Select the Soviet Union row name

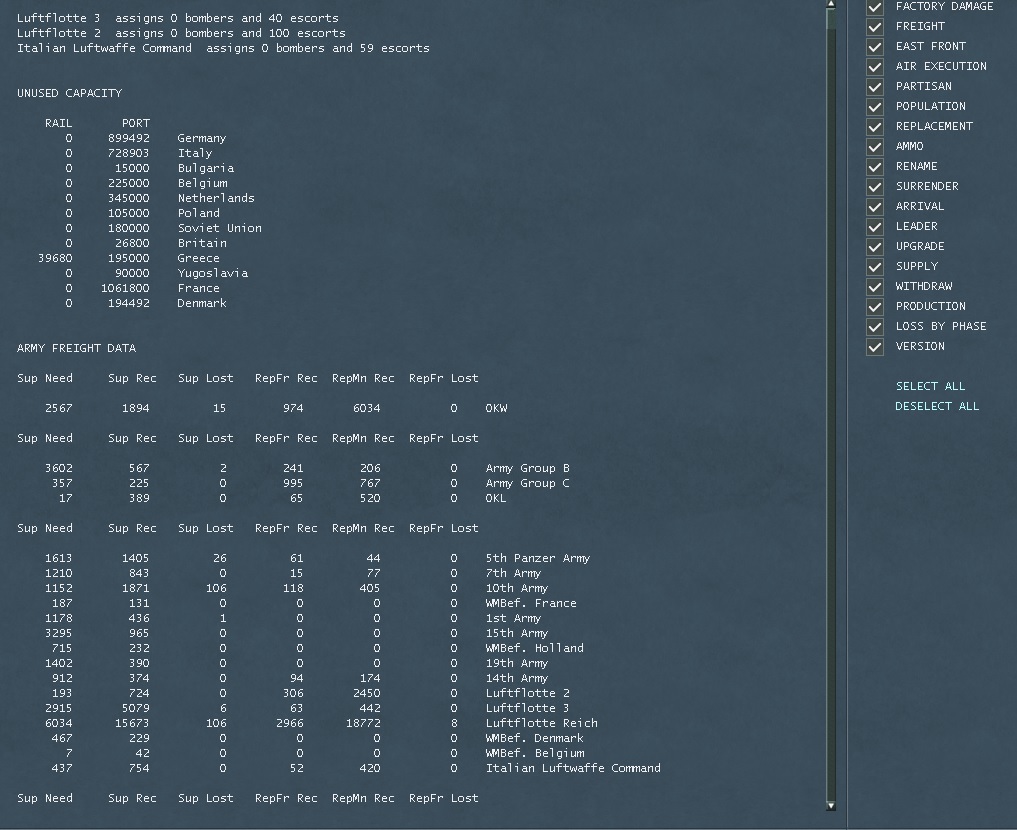pos(220,228)
